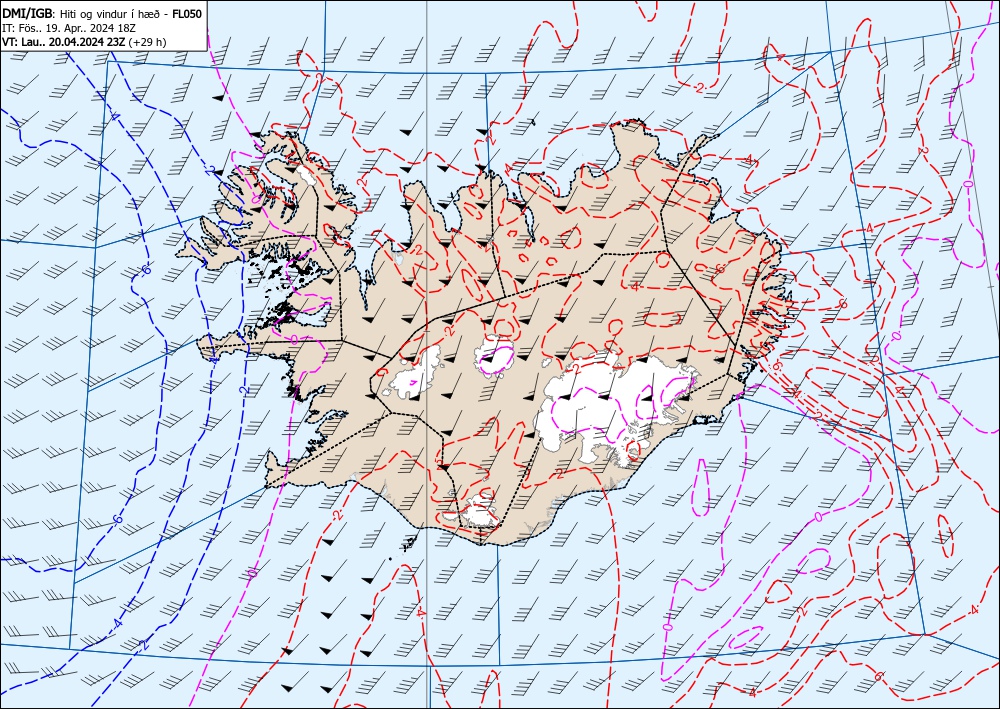Click the "(+29 h)" forecast offset text
The image size is (1000, 709).
coord(147,42)
